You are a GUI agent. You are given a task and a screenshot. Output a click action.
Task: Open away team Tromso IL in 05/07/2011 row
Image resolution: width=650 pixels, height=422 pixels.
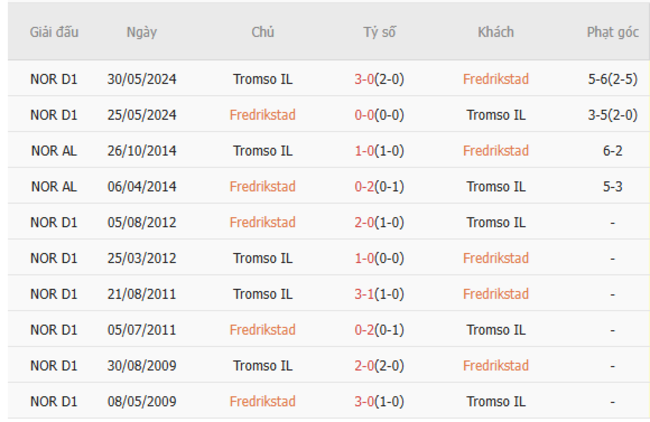click(x=496, y=330)
